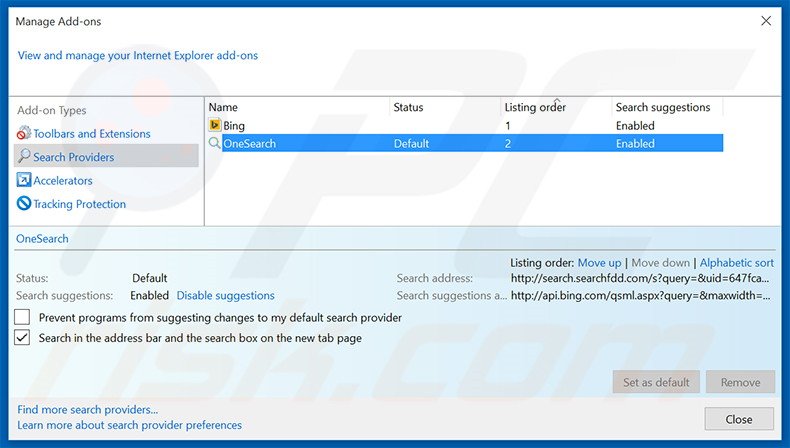Click Move up listing order link

coord(599,263)
